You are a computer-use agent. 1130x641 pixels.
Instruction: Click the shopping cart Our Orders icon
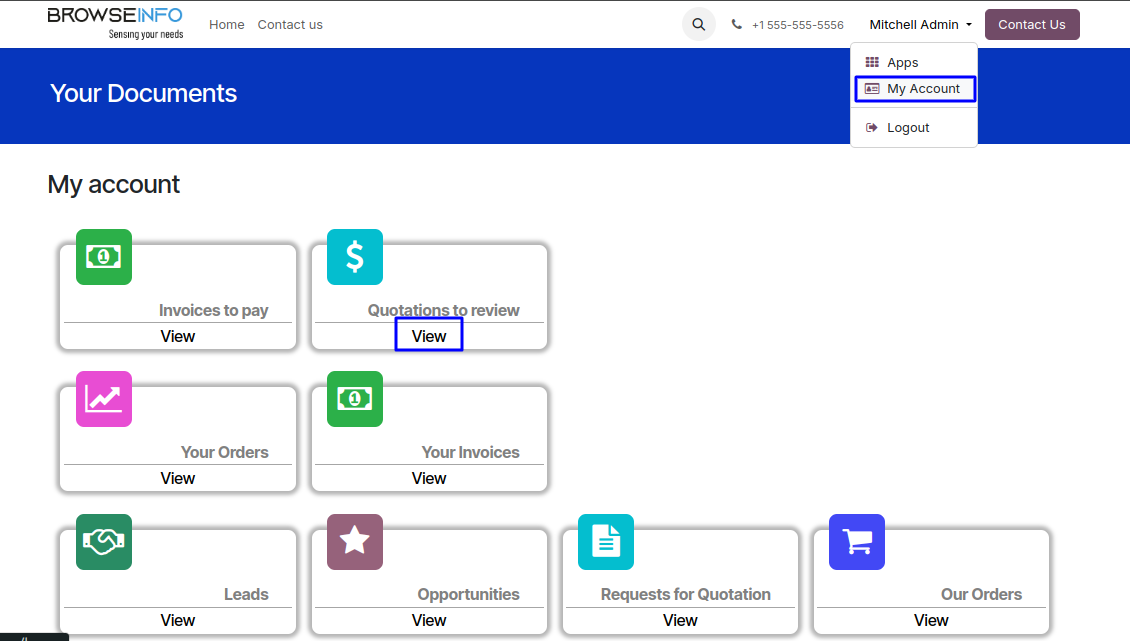(x=857, y=541)
